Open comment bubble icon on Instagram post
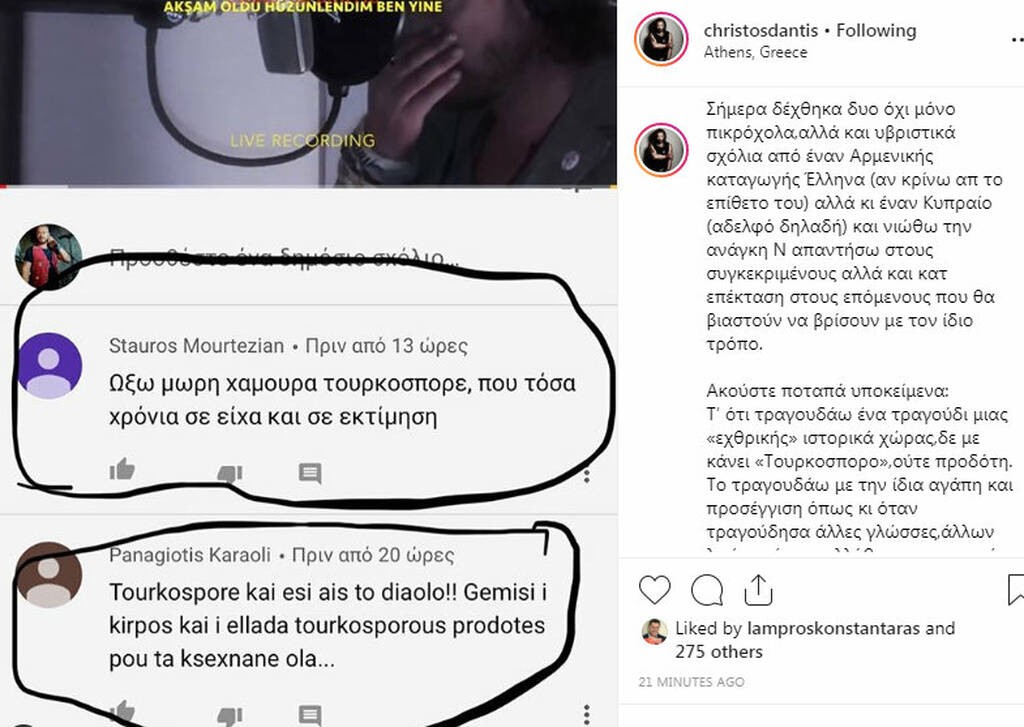1024x727 pixels. pyautogui.click(x=707, y=590)
